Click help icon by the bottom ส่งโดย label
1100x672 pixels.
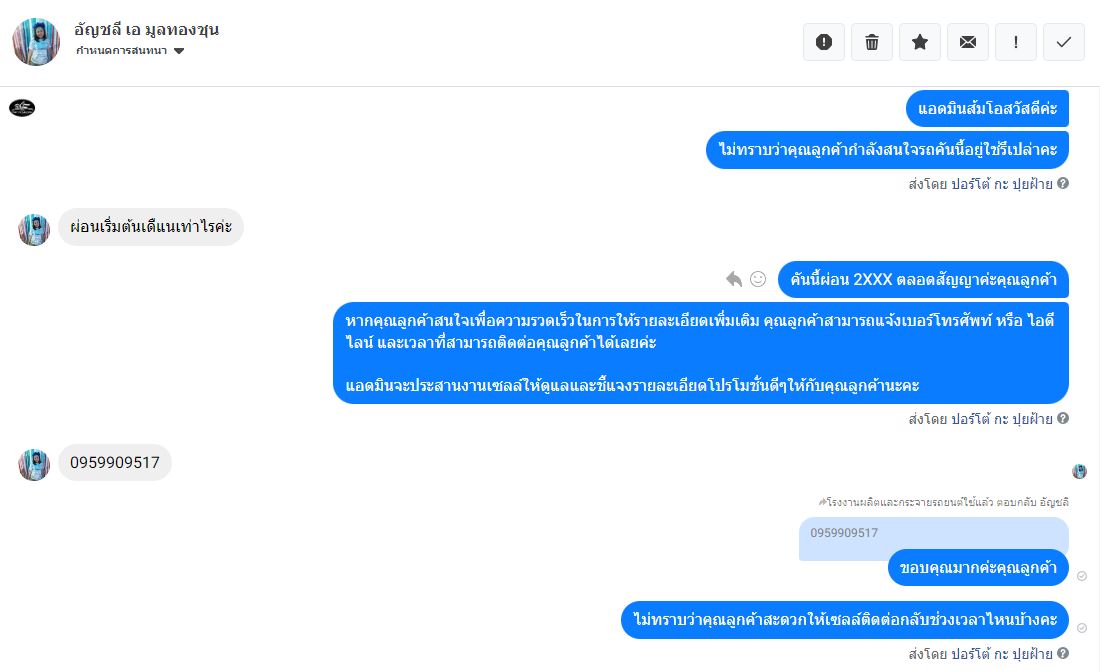(1063, 653)
